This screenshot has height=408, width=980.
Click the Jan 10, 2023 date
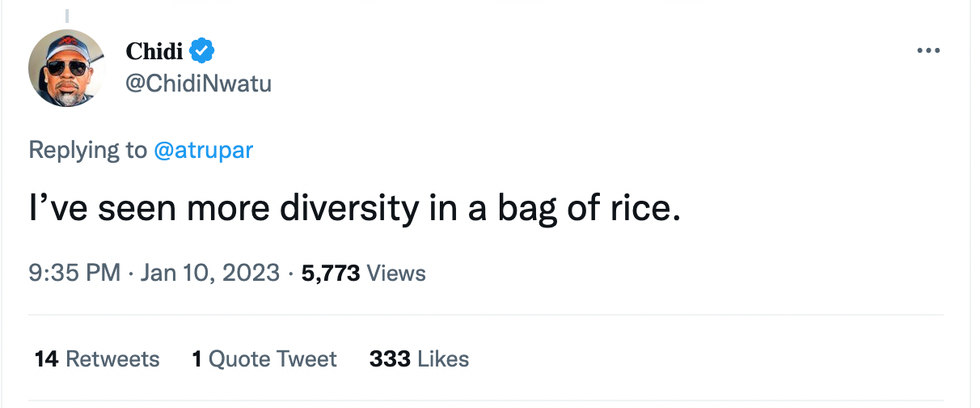[210, 273]
